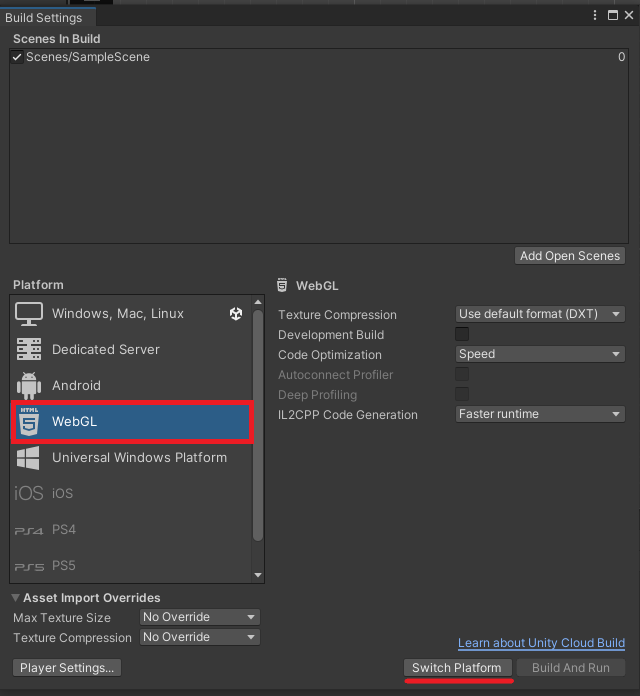Click the Switch Platform button
This screenshot has width=640, height=696.
tap(458, 668)
